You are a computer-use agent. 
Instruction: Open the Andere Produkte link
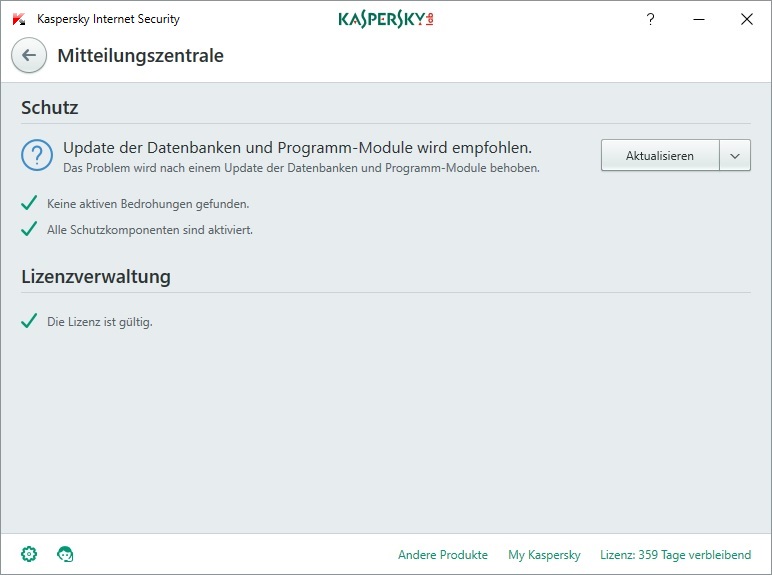coord(443,555)
